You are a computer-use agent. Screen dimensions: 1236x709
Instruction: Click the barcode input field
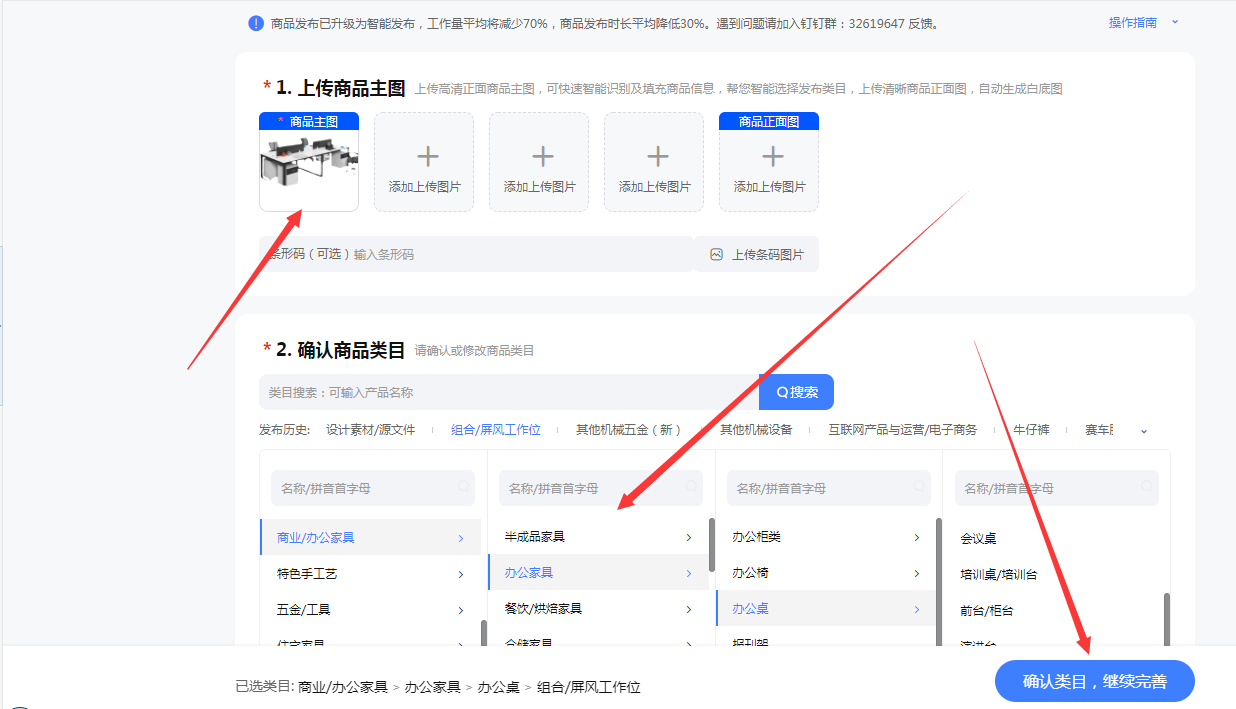pyautogui.click(x=476, y=254)
